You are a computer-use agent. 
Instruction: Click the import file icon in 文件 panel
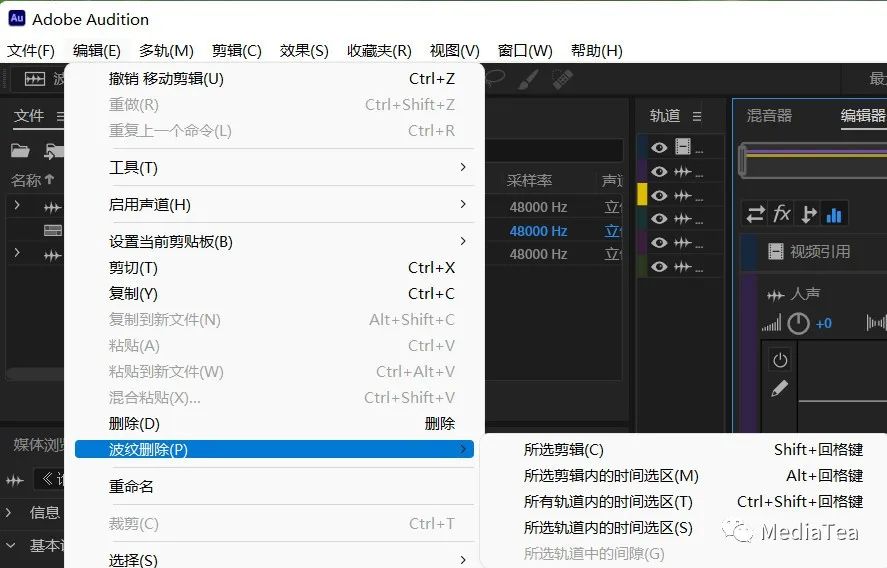54,150
